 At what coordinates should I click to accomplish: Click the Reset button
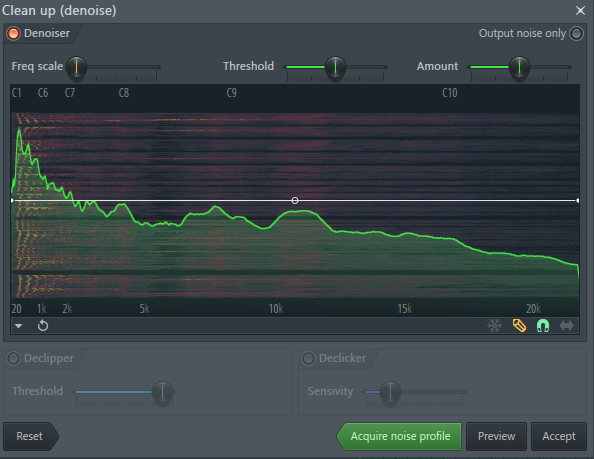coord(30,436)
